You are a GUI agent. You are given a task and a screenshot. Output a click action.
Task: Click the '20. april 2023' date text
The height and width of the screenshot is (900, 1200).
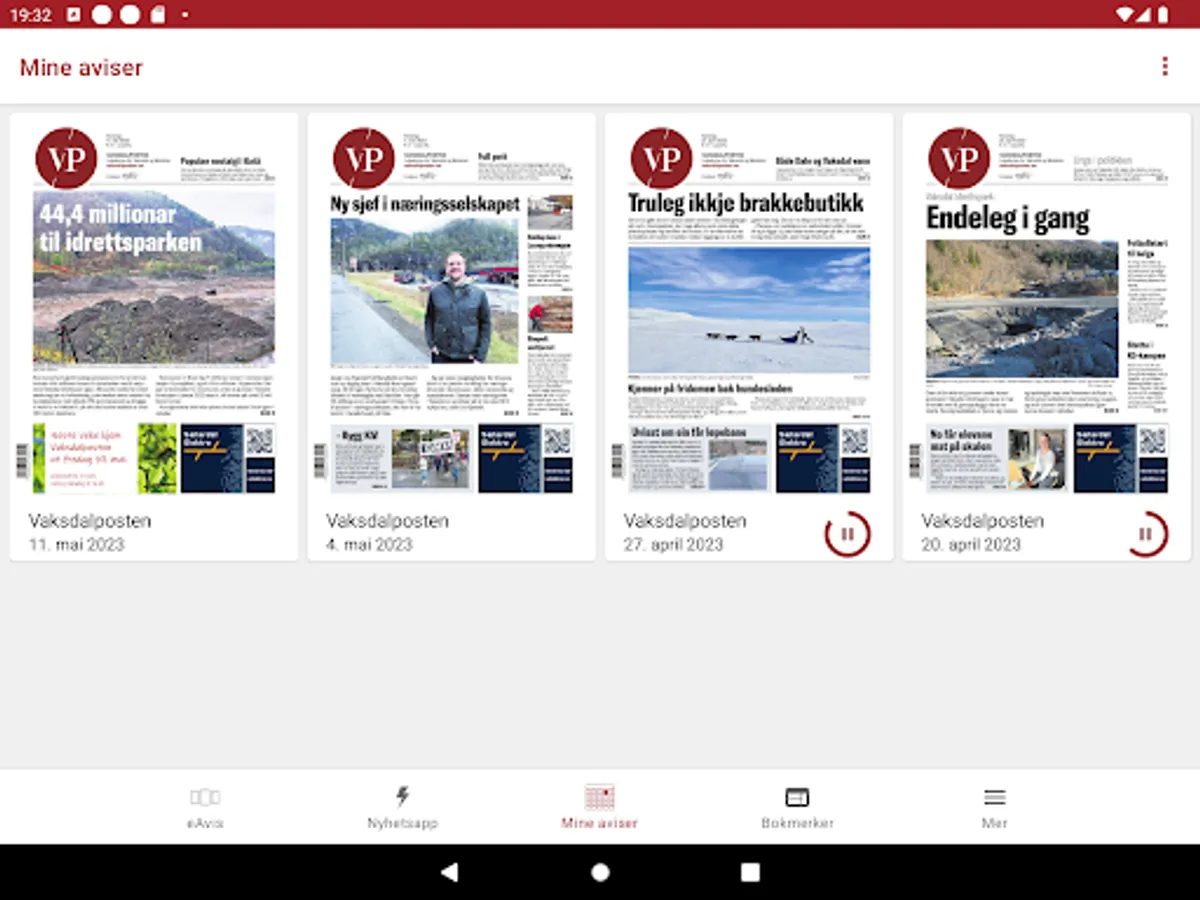pos(971,545)
